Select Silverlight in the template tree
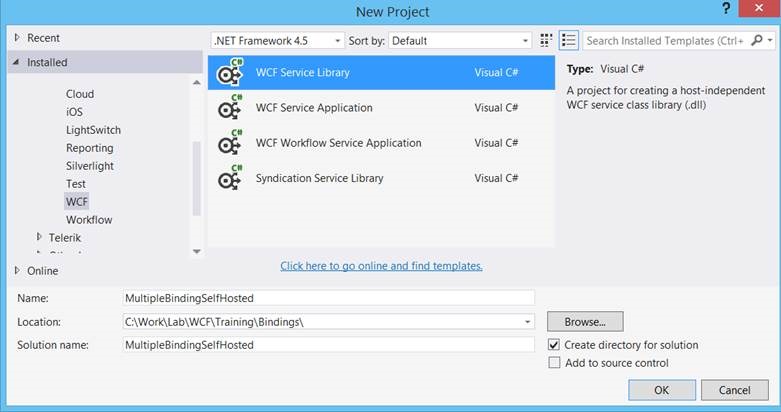The width and height of the screenshot is (781, 412). 90,166
